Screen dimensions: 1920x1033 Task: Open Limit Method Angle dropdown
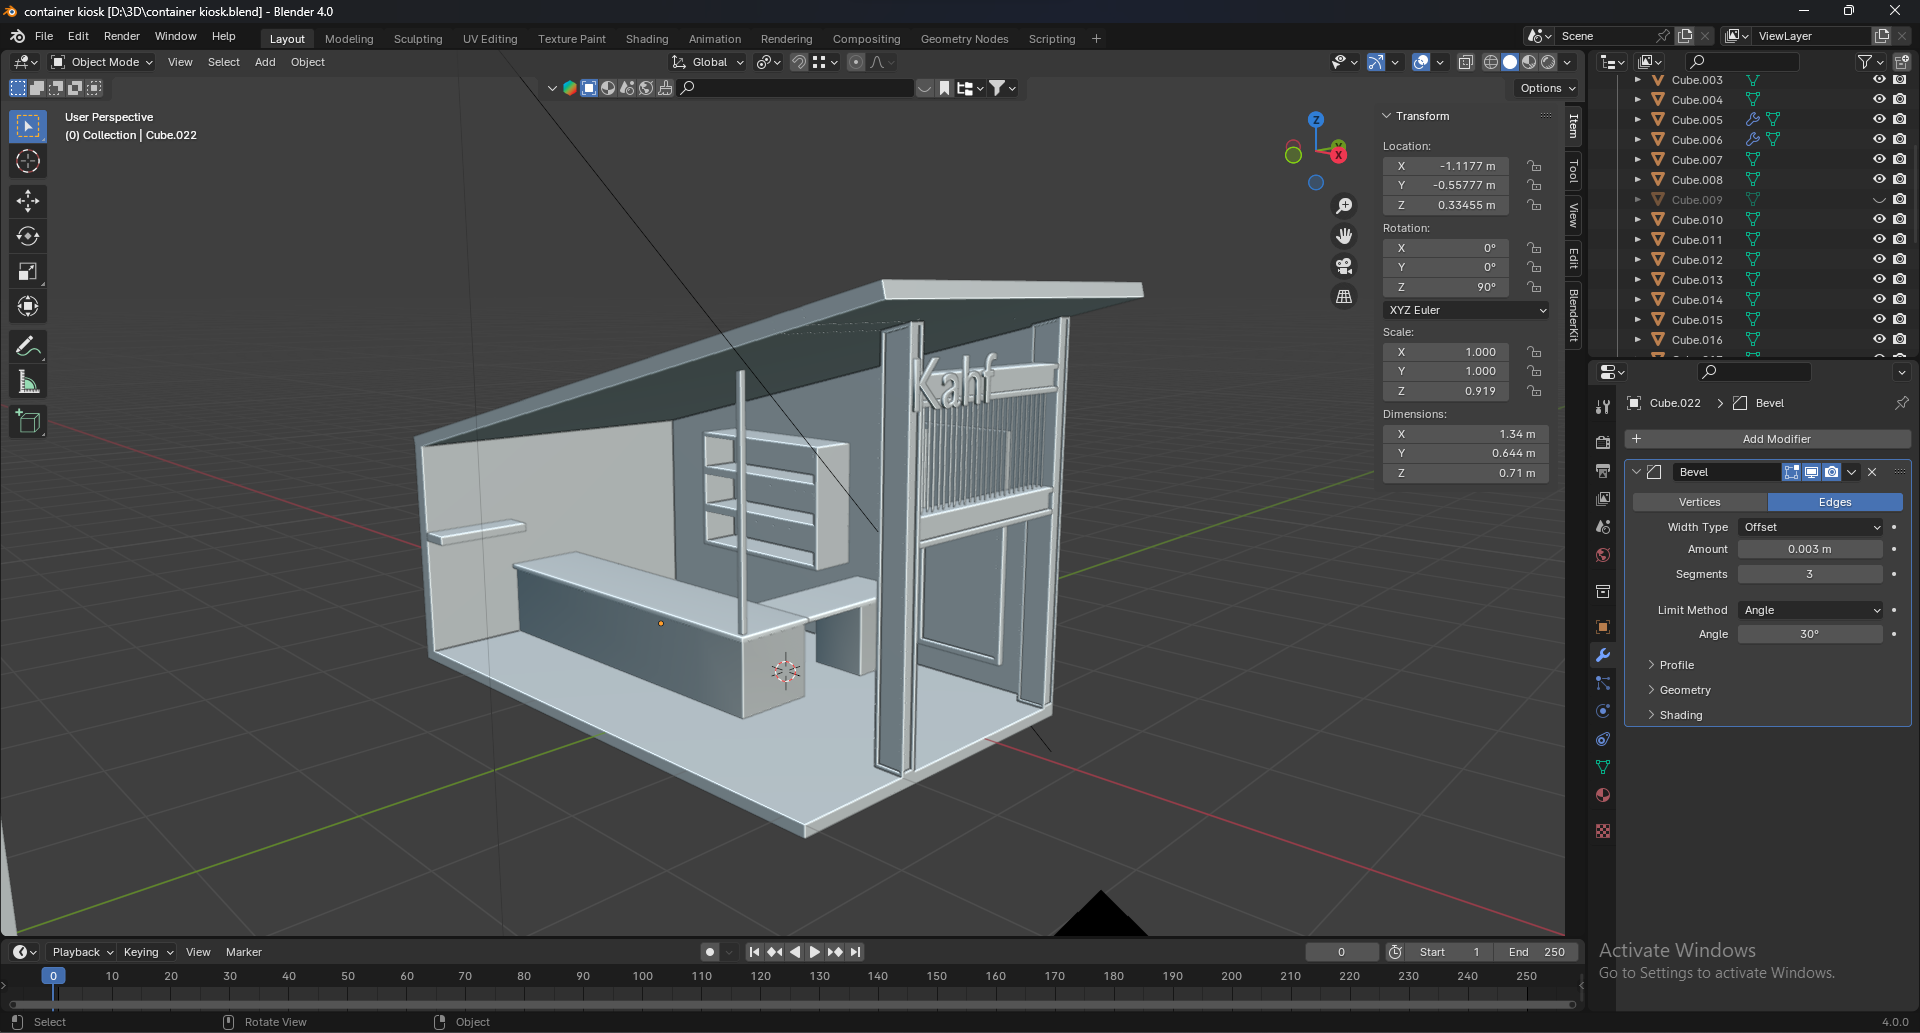[x=1811, y=610]
